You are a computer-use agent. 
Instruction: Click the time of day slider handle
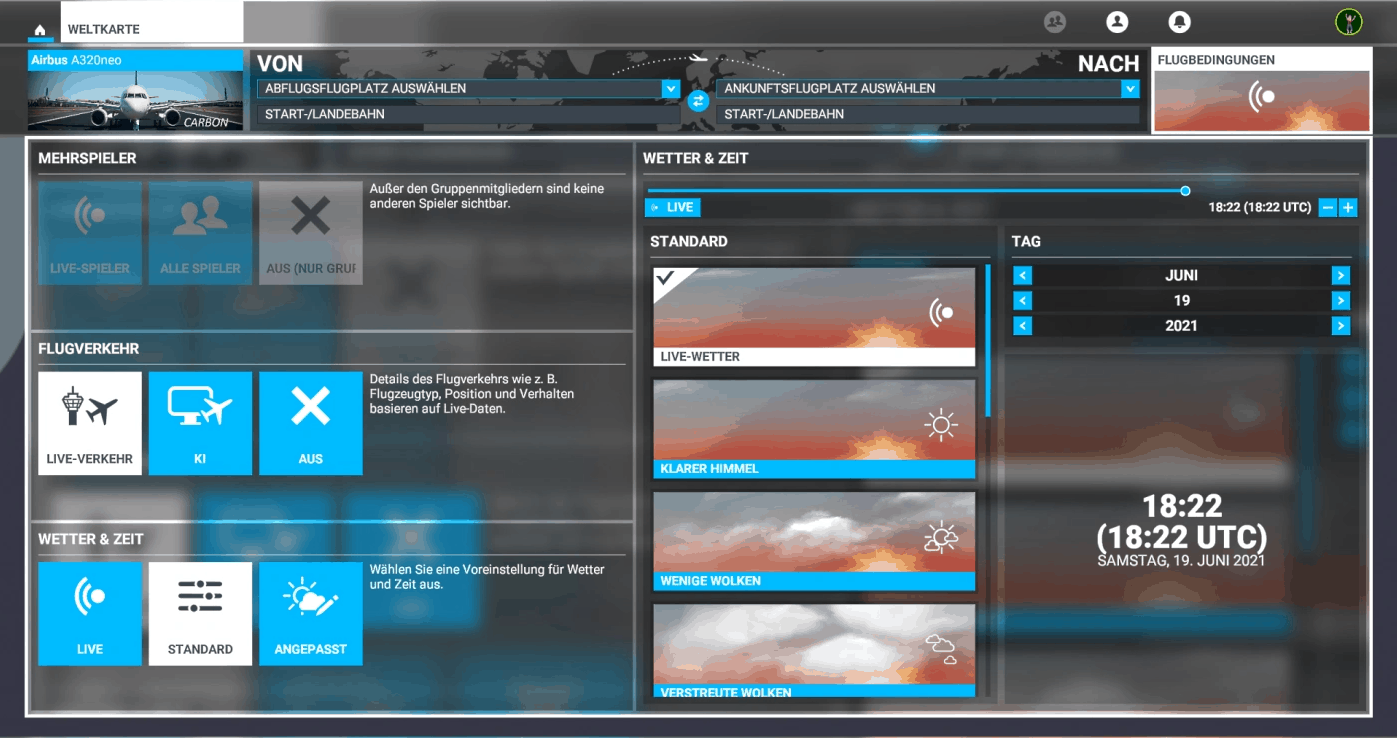click(x=1185, y=190)
